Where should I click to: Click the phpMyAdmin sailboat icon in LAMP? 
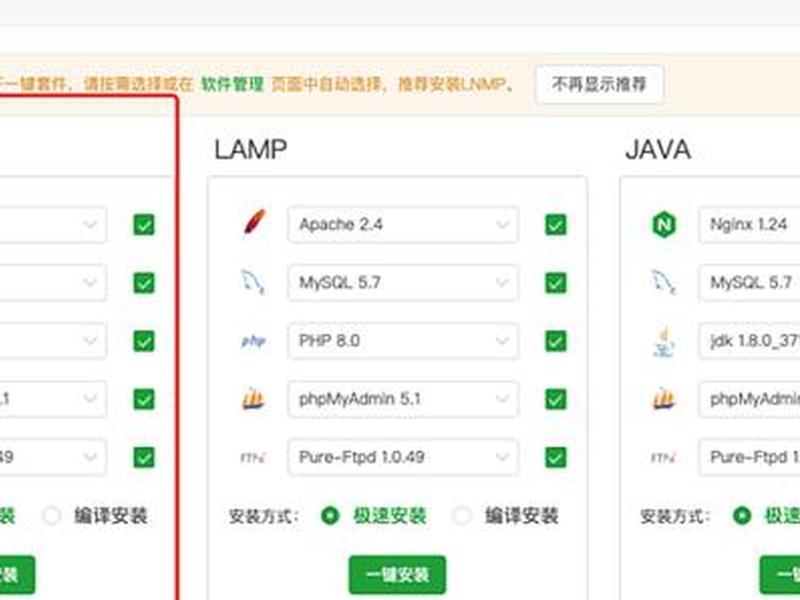253,399
